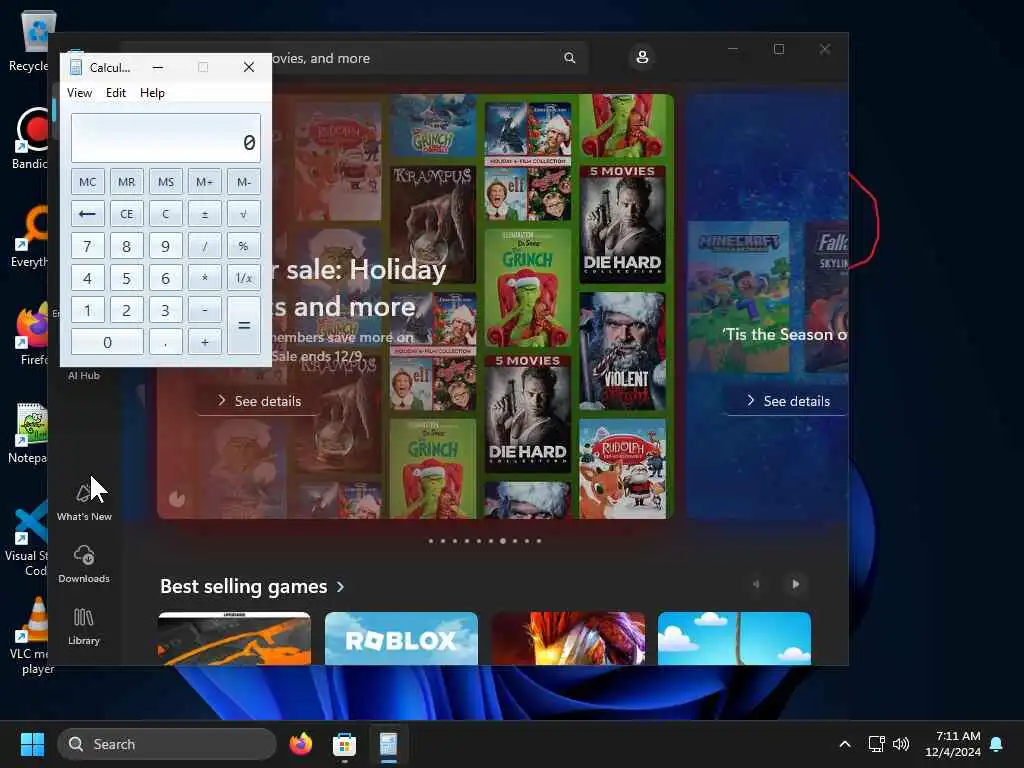Click the Microsoft Store search box
Image resolution: width=1024 pixels, height=768 pixels.
[x=418, y=58]
